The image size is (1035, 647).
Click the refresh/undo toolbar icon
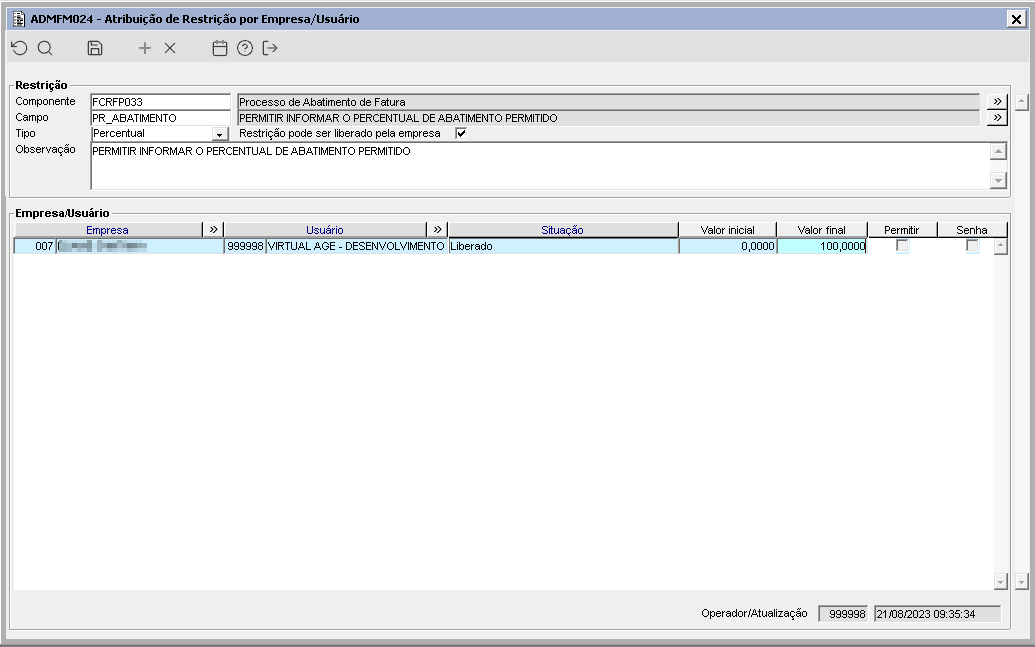20,48
